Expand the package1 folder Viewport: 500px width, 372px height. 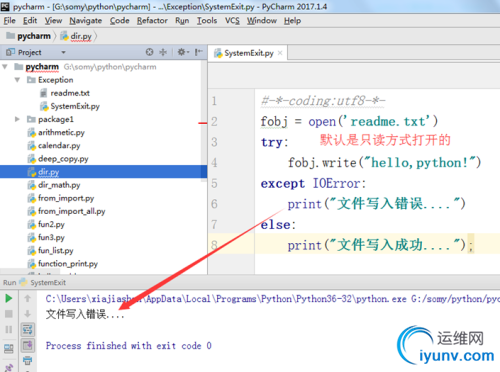click(17, 119)
